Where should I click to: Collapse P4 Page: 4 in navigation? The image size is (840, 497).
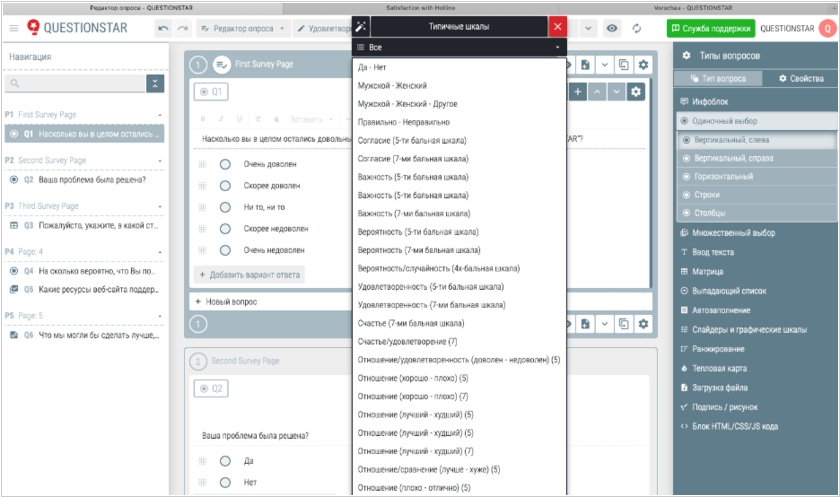(x=160, y=252)
